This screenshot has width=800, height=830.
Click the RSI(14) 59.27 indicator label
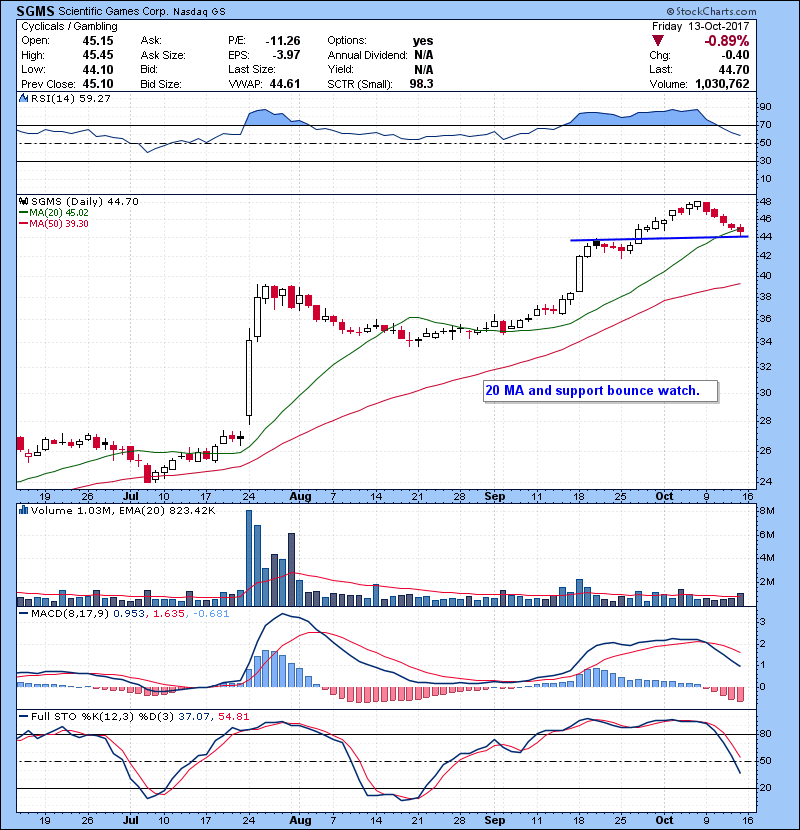pyautogui.click(x=70, y=98)
